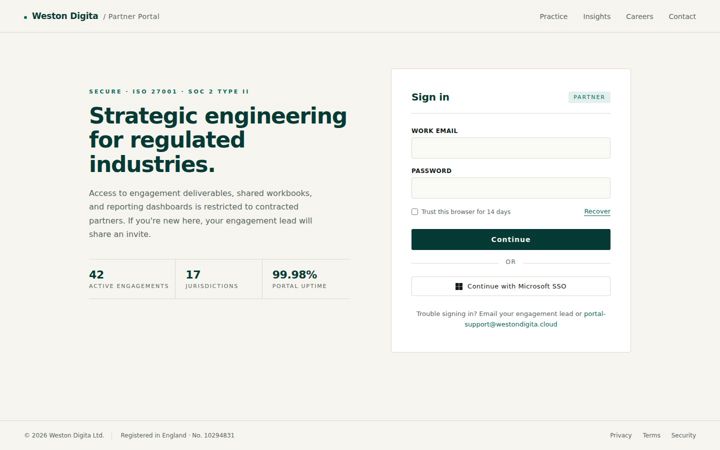Click the PARTNER badge

(589, 97)
